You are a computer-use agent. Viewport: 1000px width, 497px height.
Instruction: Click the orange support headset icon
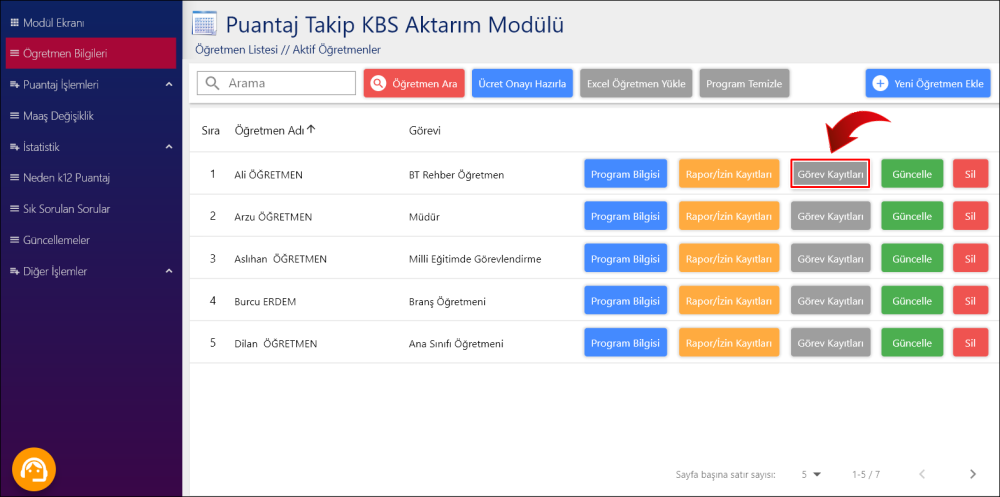[x=34, y=468]
